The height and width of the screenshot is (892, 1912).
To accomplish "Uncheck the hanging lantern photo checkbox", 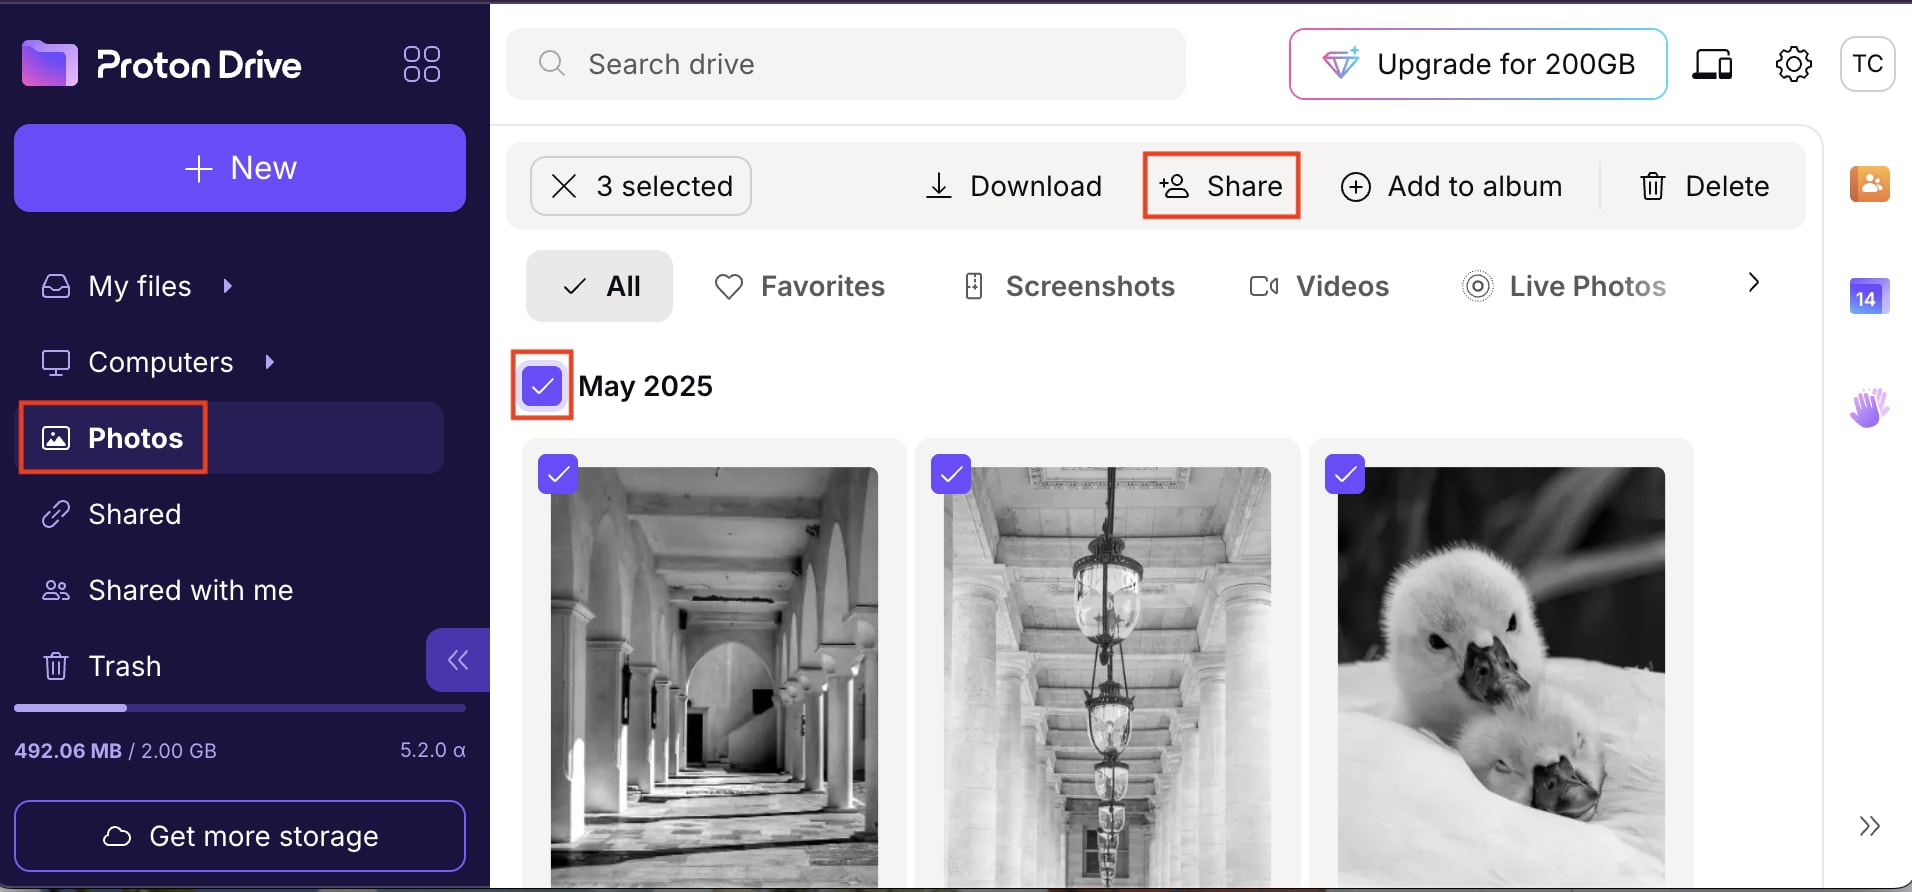I will coord(951,474).
